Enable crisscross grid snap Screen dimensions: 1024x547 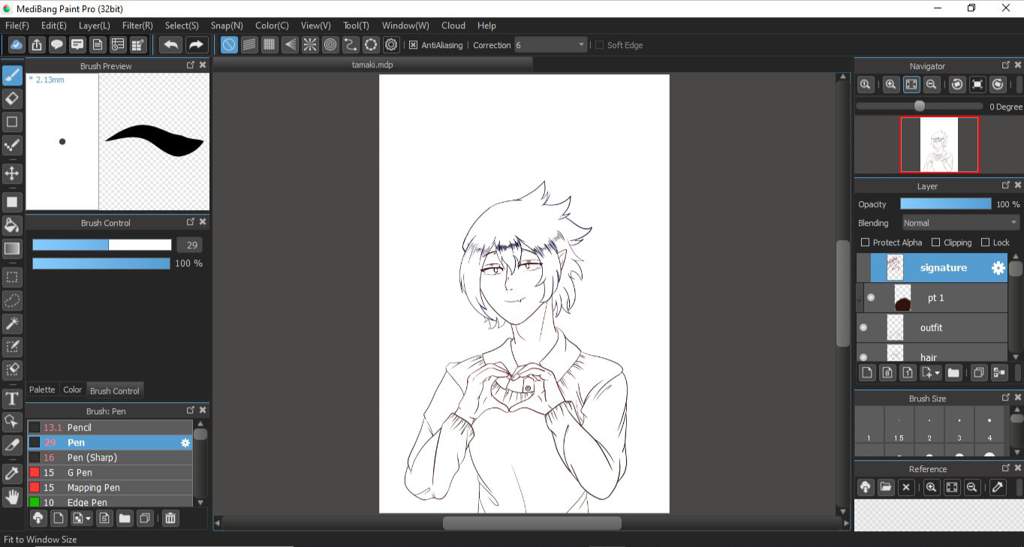[269, 45]
